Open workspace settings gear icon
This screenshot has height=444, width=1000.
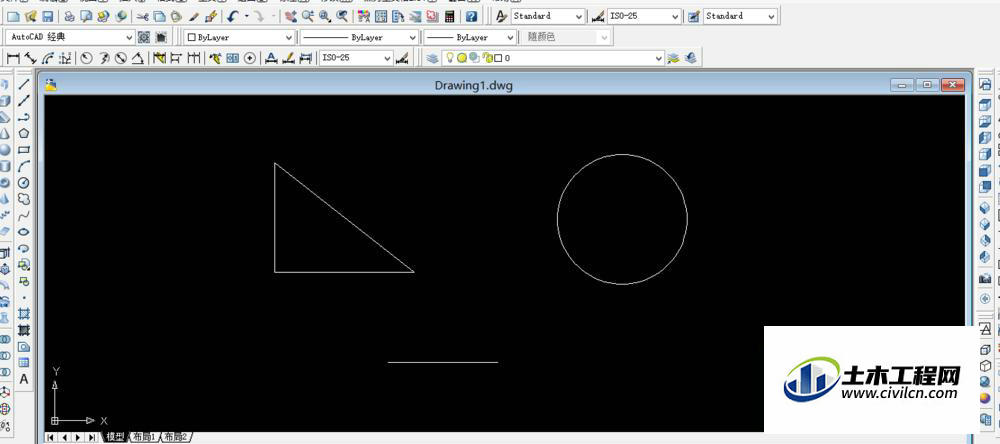[144, 37]
